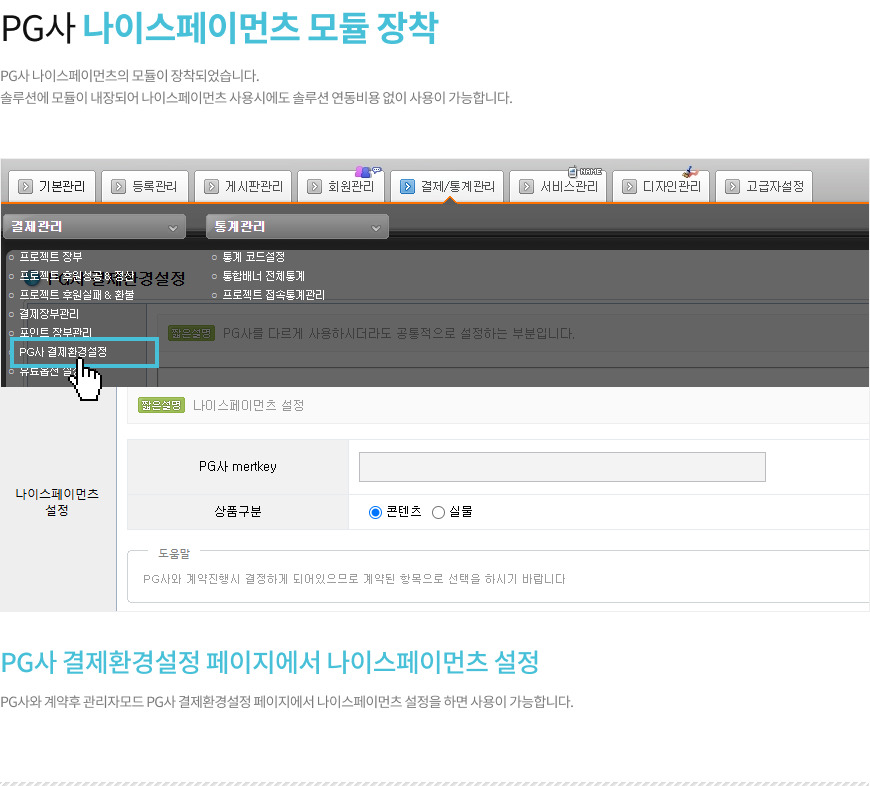Click the 나이스페이먼츠 설정 side label
The height and width of the screenshot is (786, 870).
coord(57,501)
